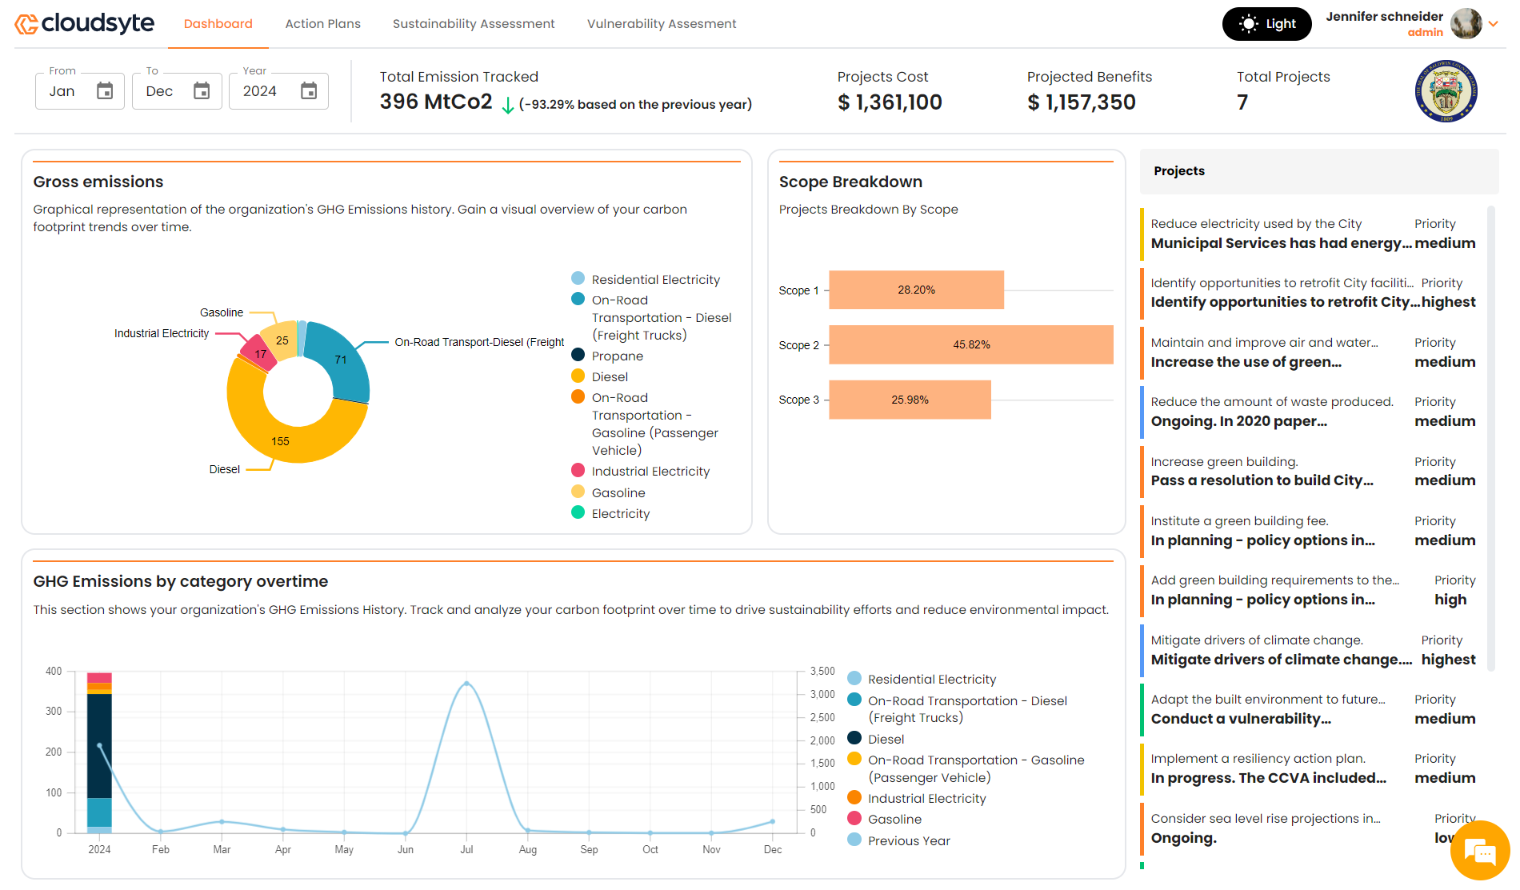
Task: Toggle Residential Electricity in donut chart legend
Action: tap(655, 280)
